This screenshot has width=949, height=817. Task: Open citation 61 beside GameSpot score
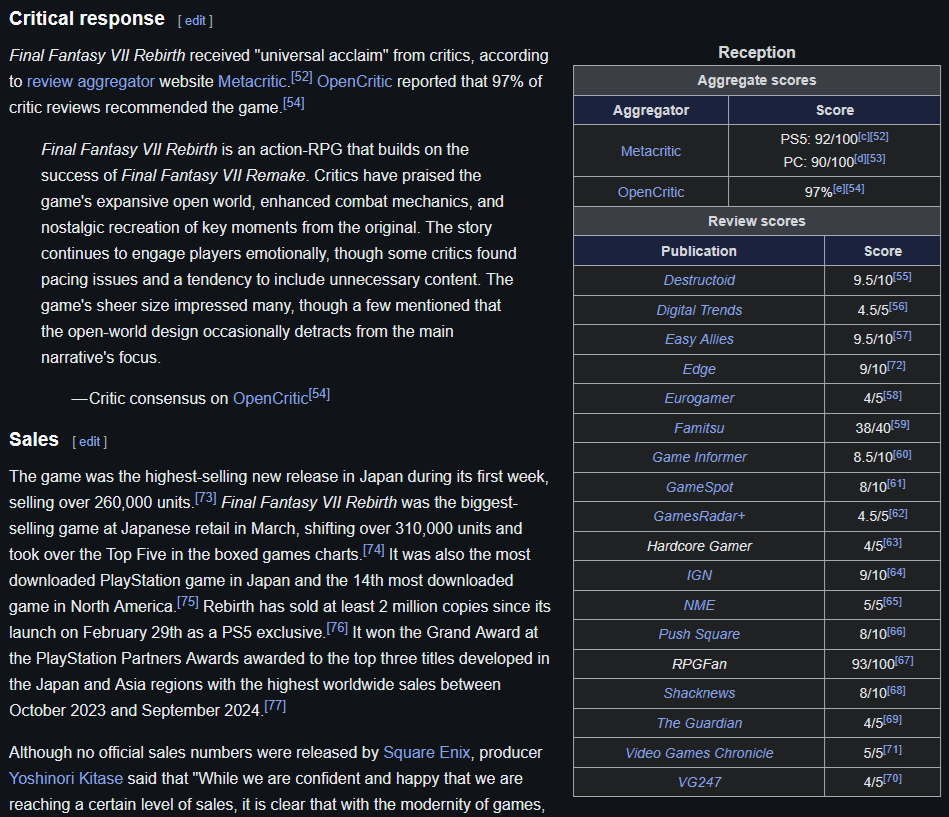point(896,484)
